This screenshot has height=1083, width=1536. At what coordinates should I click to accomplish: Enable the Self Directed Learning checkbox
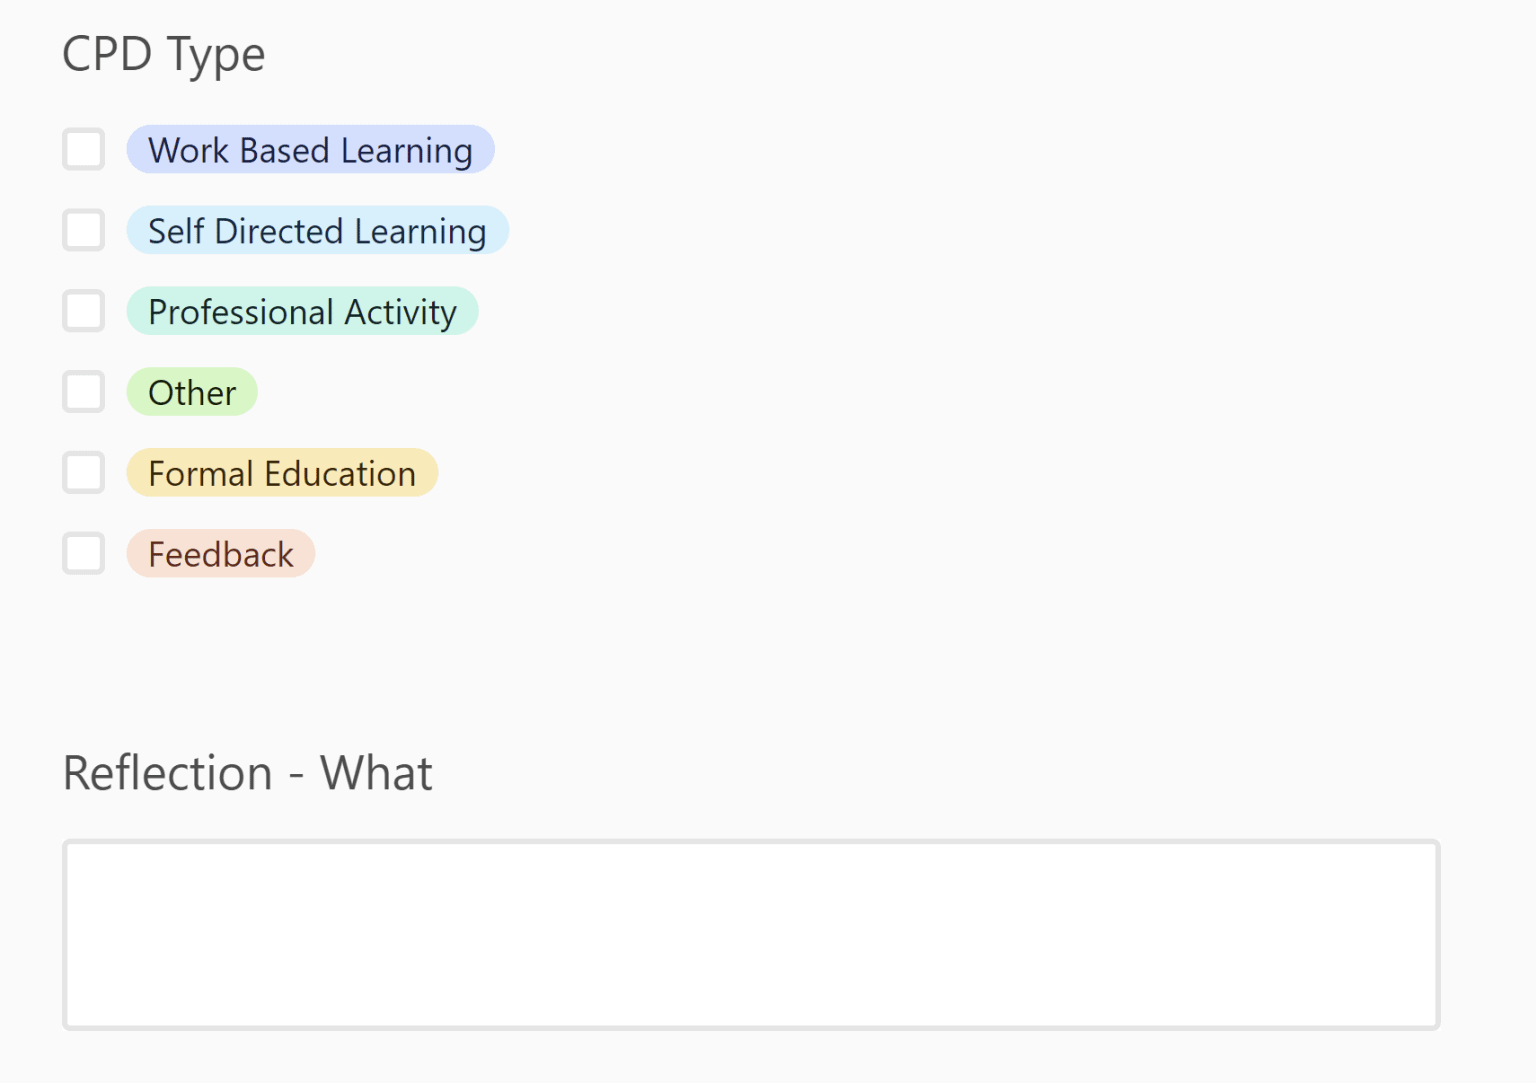tap(84, 231)
